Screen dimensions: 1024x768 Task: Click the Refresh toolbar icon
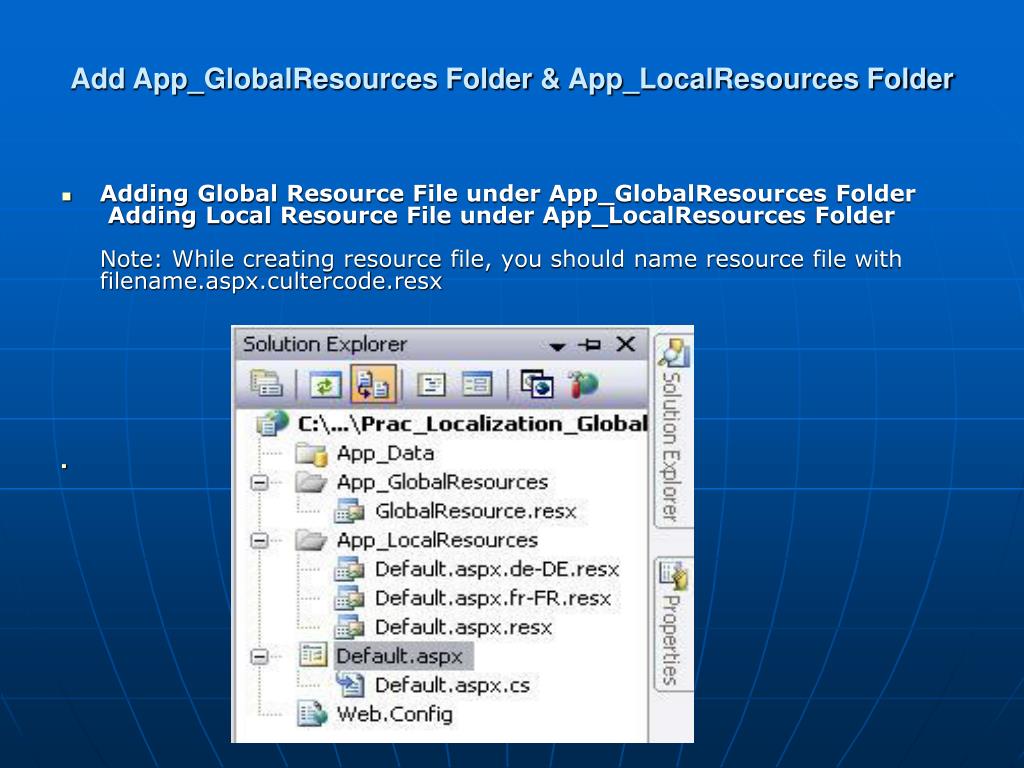[325, 384]
